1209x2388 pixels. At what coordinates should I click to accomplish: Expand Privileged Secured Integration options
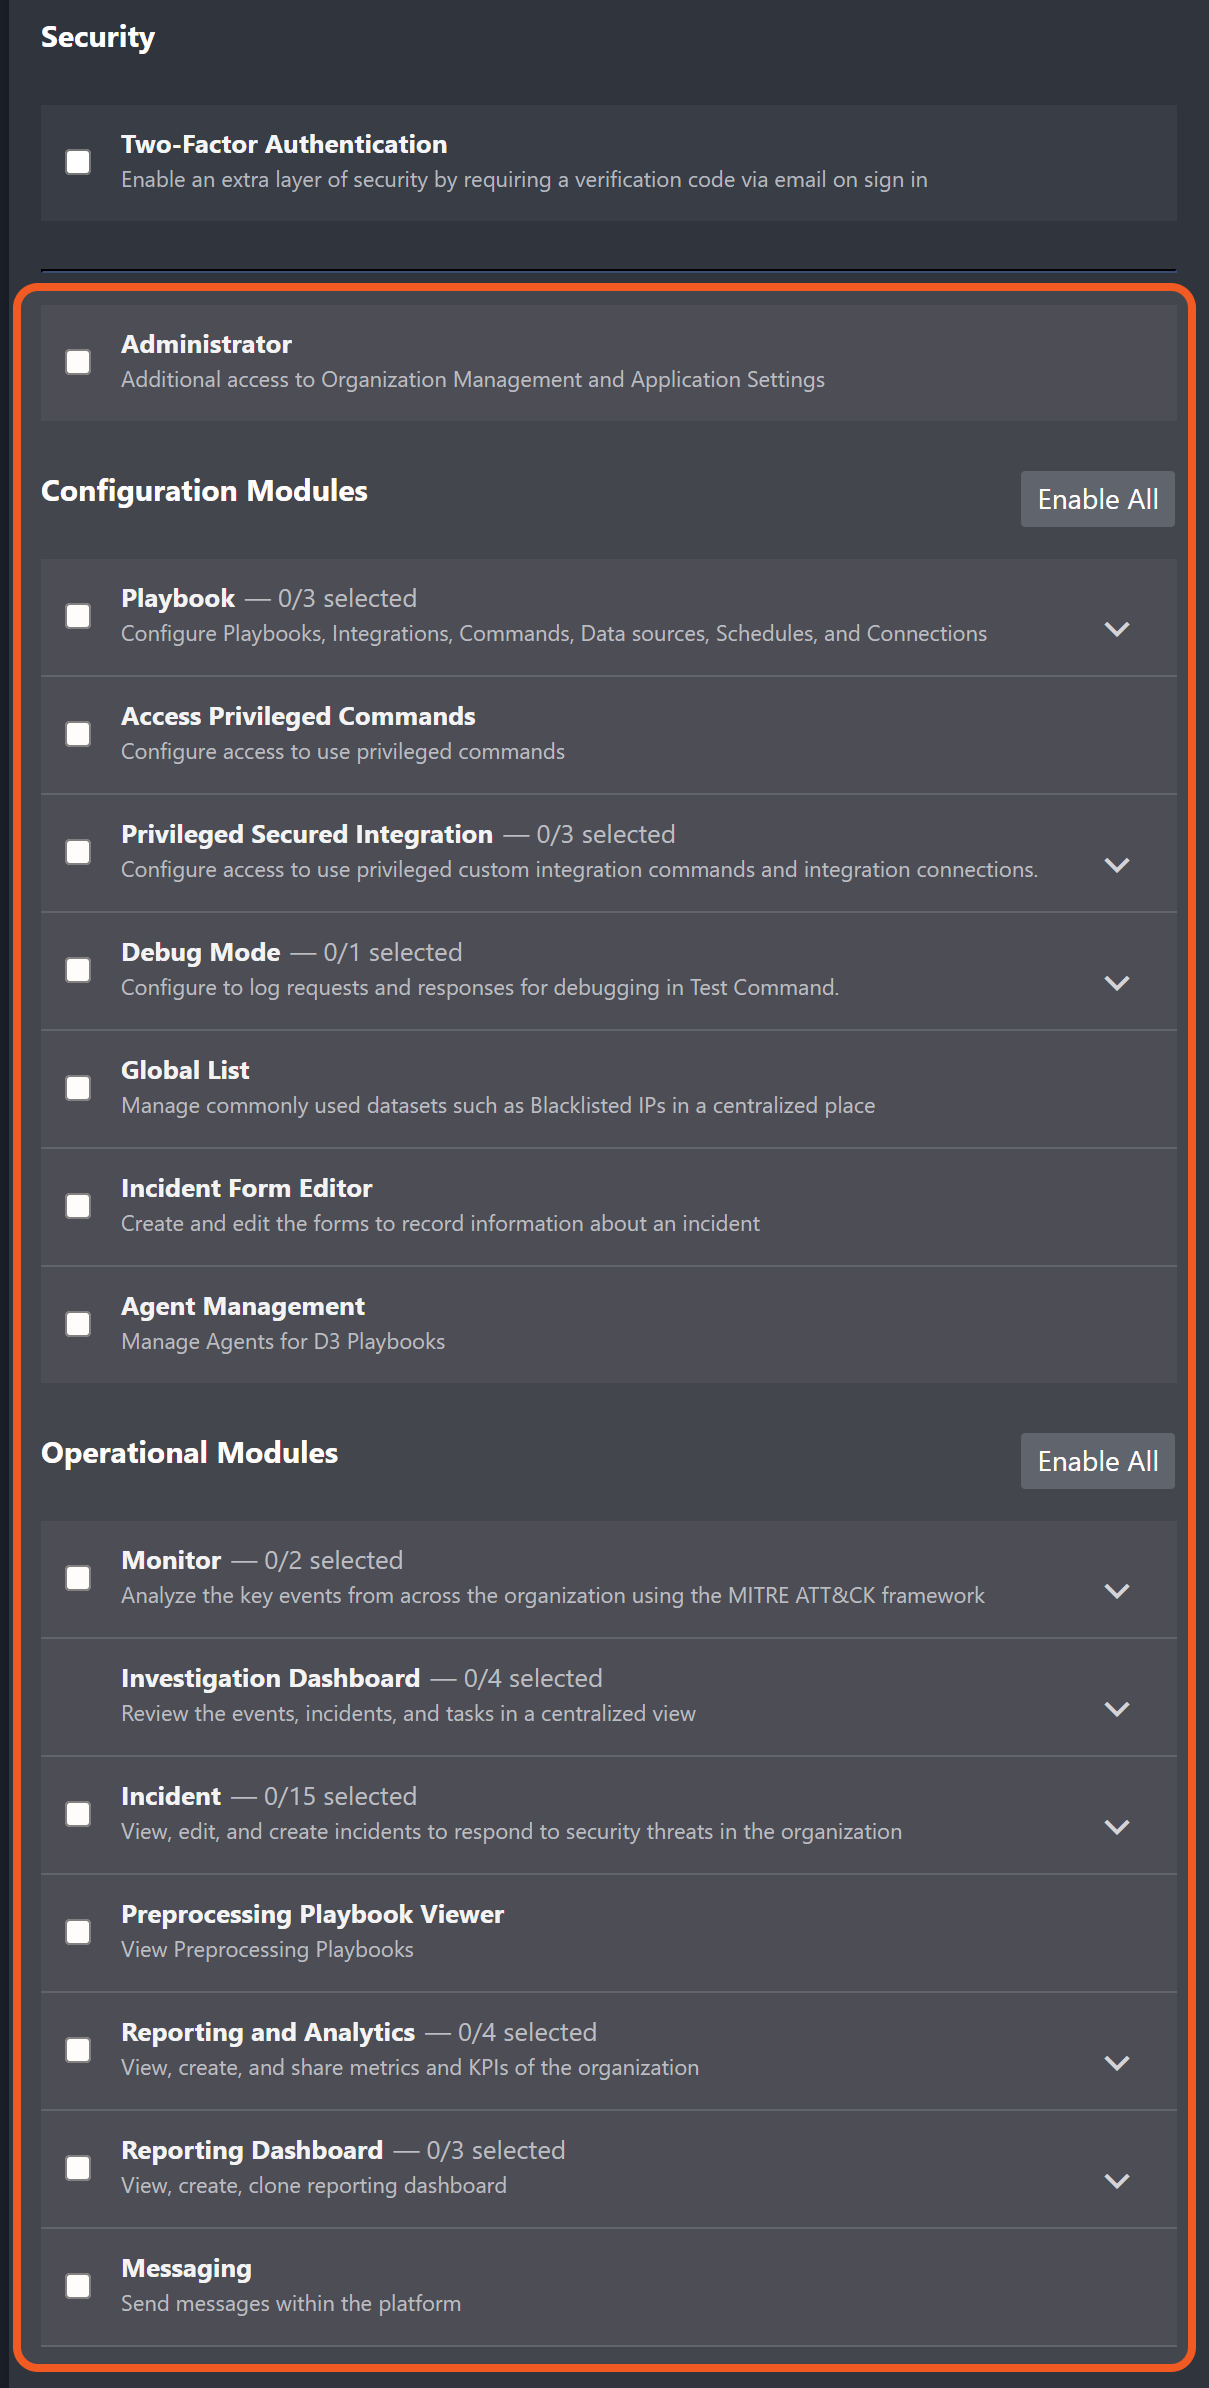1116,866
